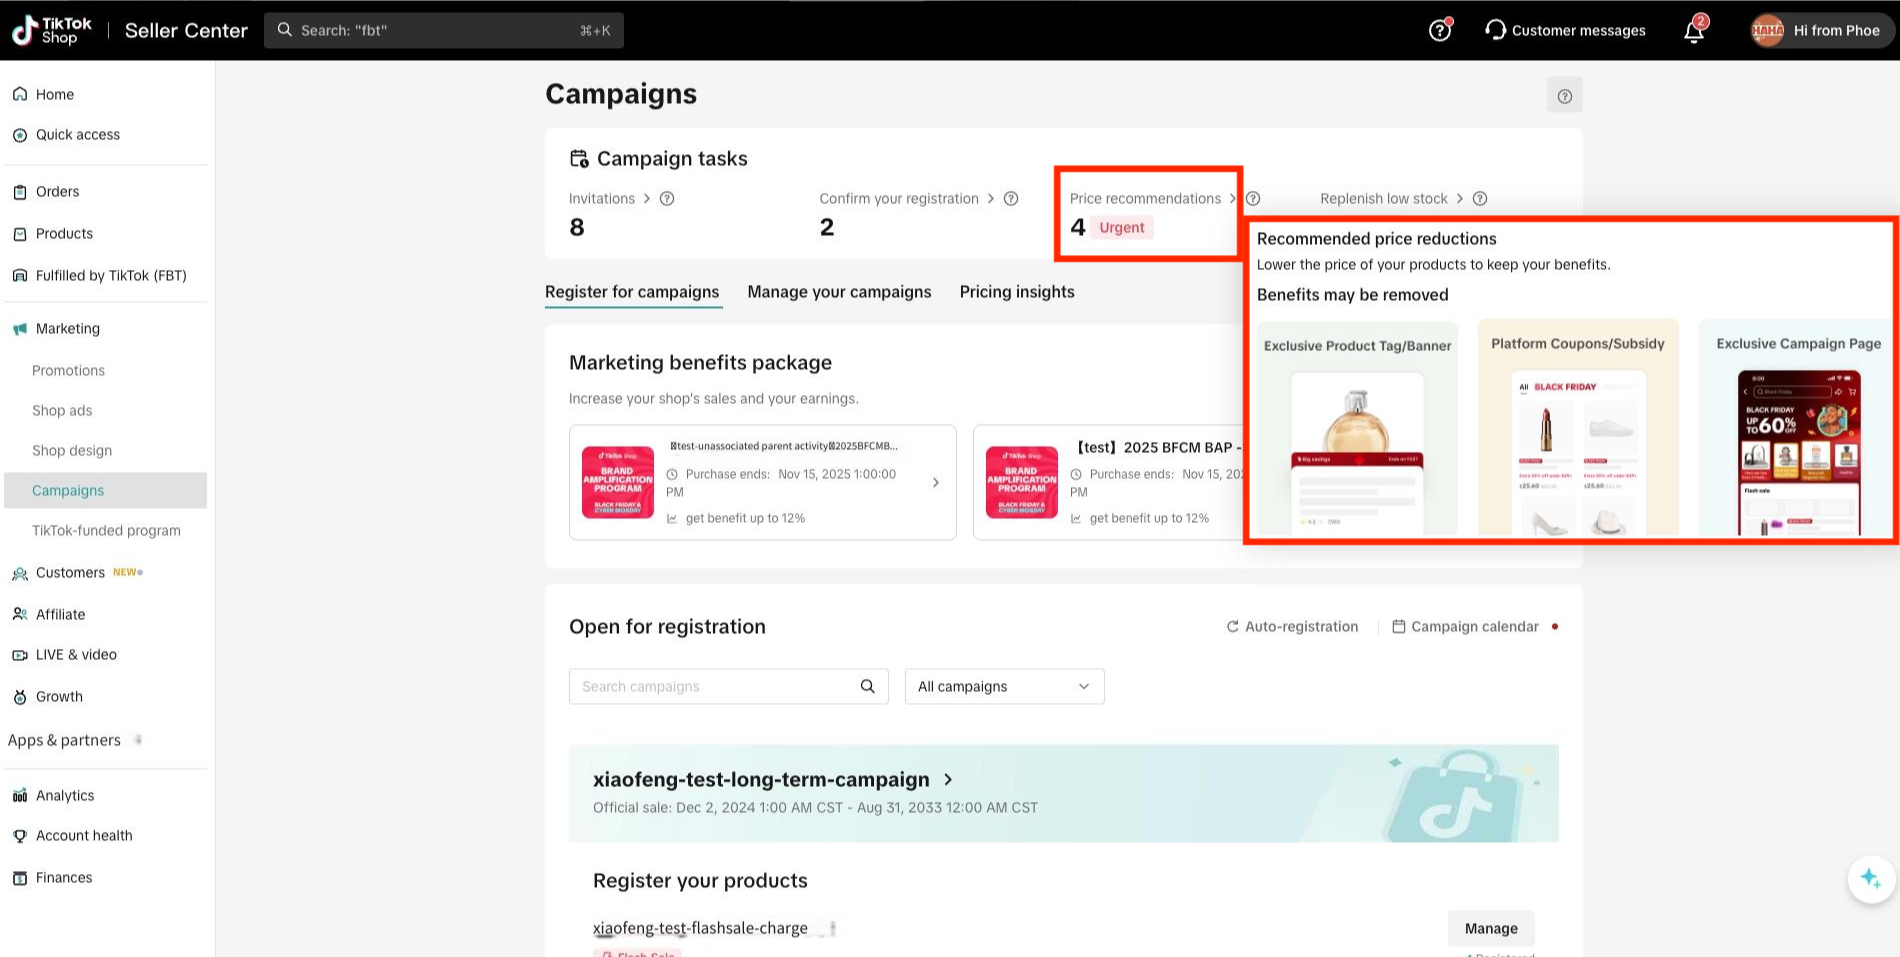1900x957 pixels.
Task: Click the magnifier icon in Search campaigns
Action: (x=867, y=686)
